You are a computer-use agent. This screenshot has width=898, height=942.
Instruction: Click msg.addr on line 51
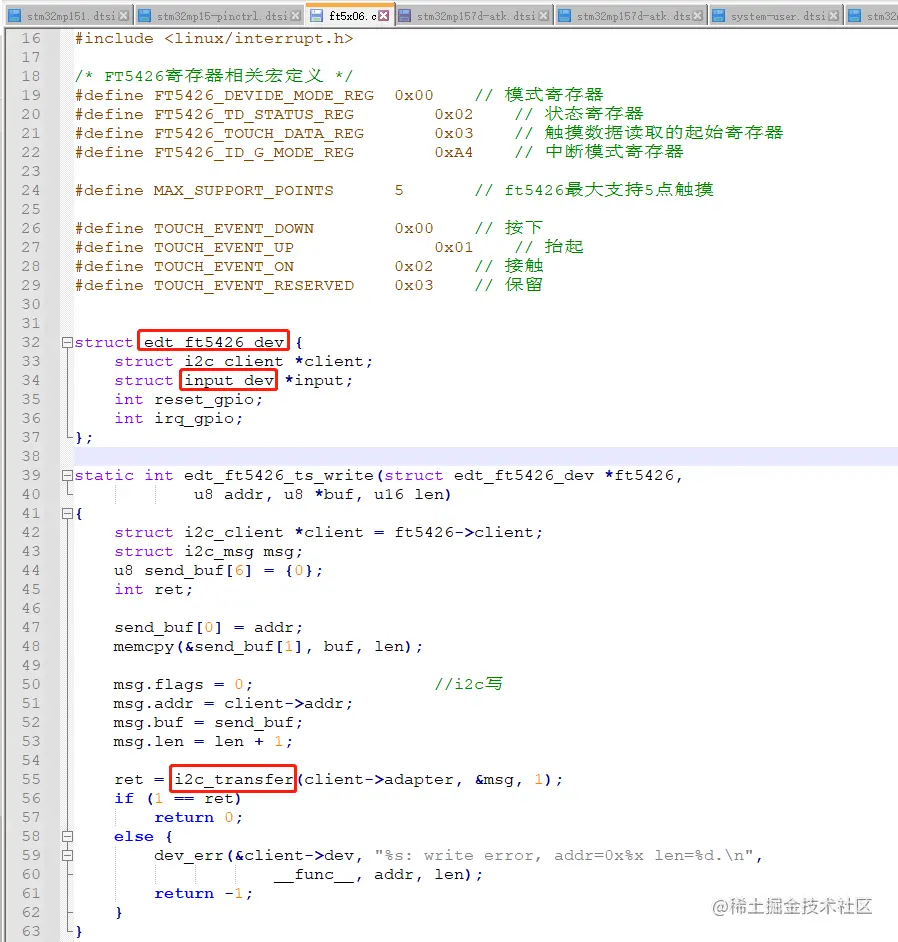[x=153, y=703]
